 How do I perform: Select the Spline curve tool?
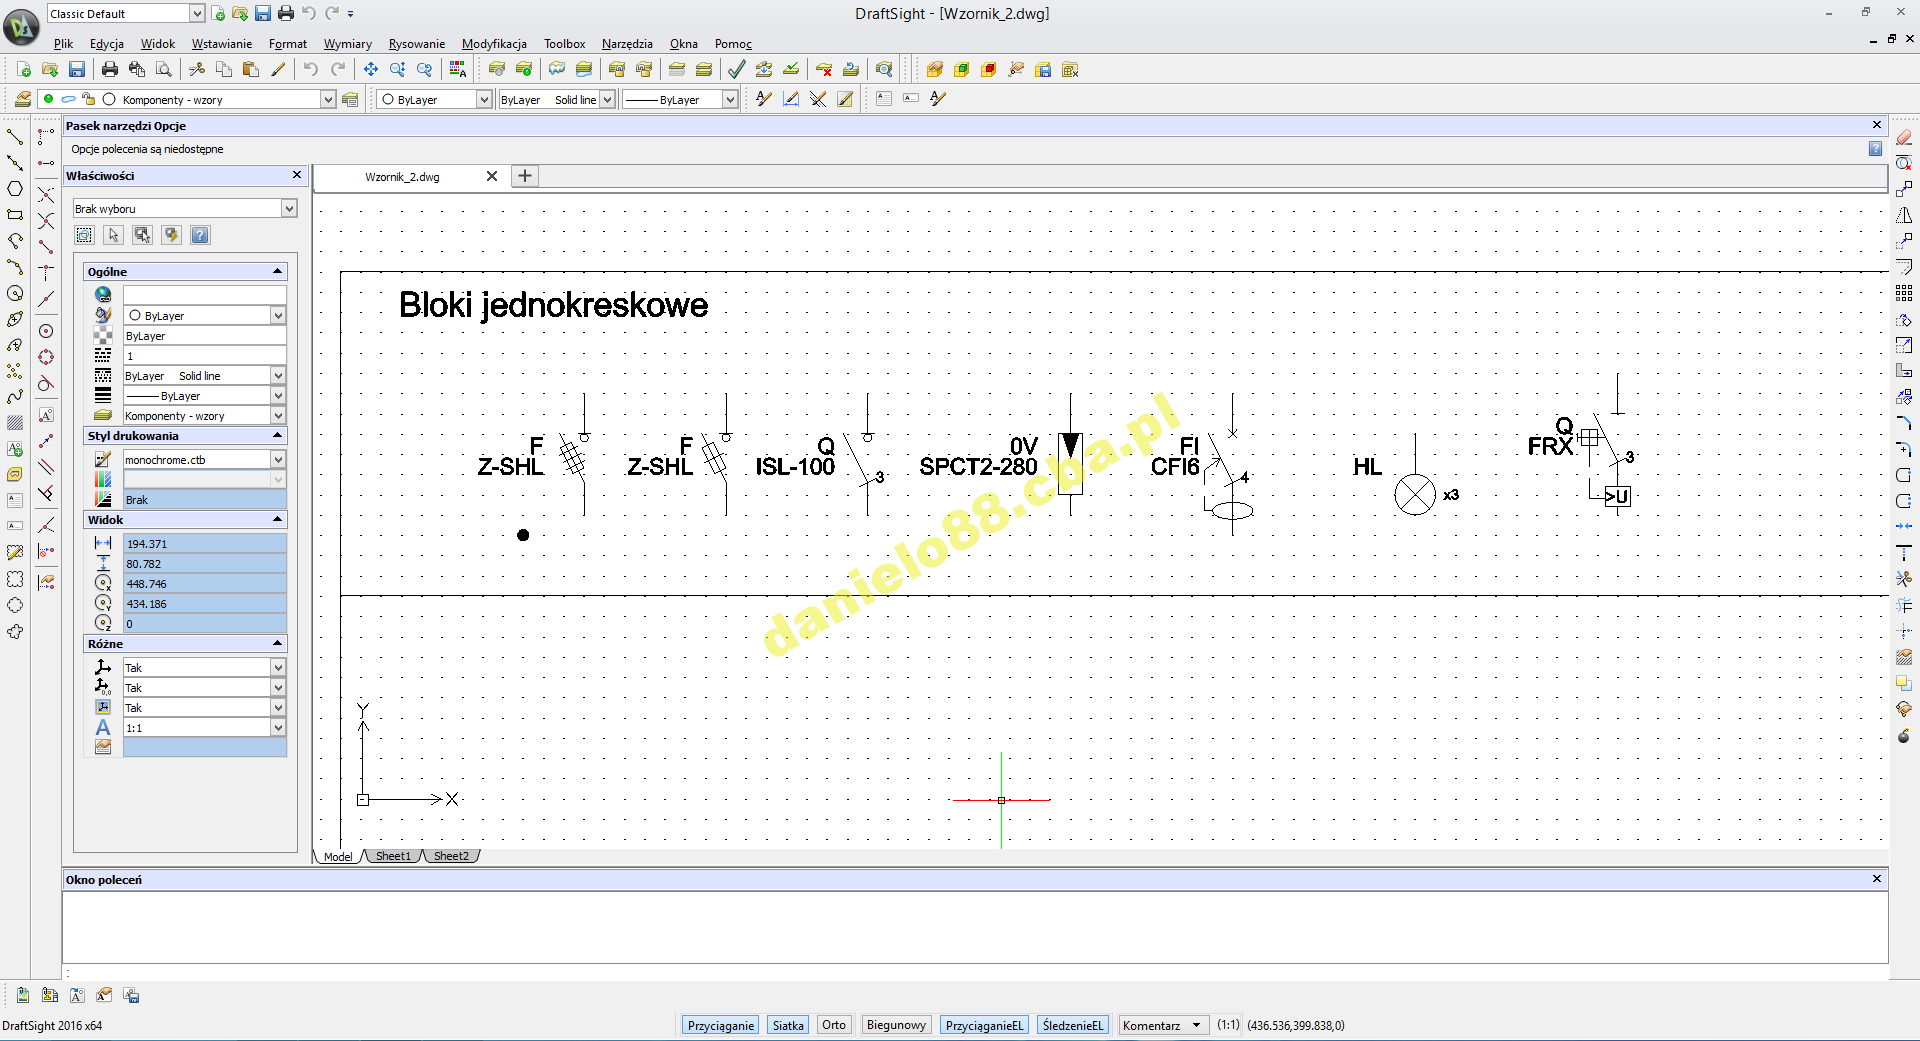[x=15, y=396]
